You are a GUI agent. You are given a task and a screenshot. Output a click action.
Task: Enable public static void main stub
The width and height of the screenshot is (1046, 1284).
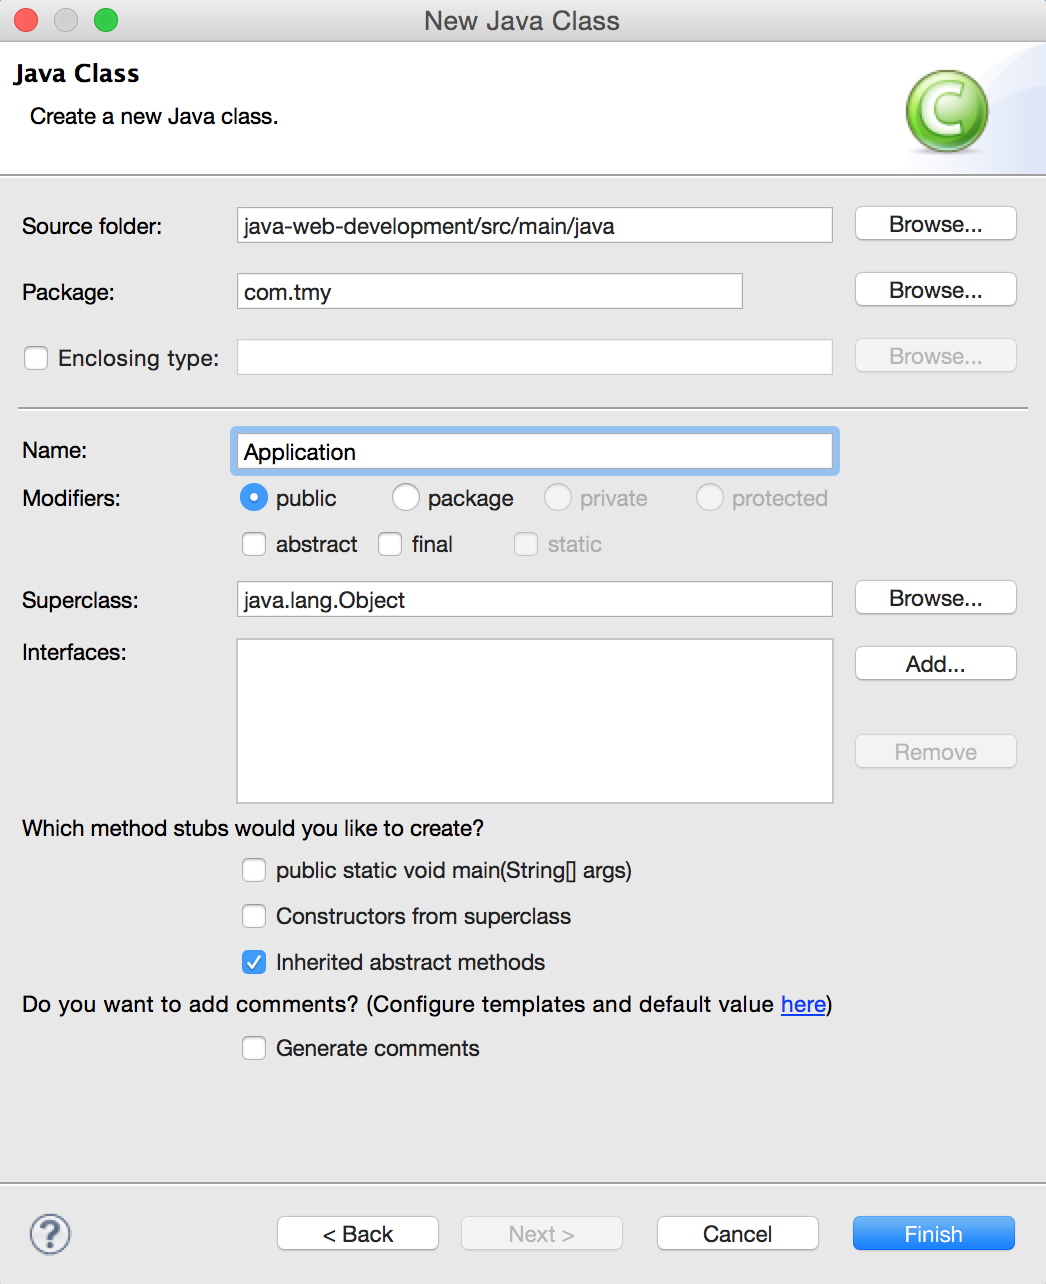pyautogui.click(x=254, y=870)
